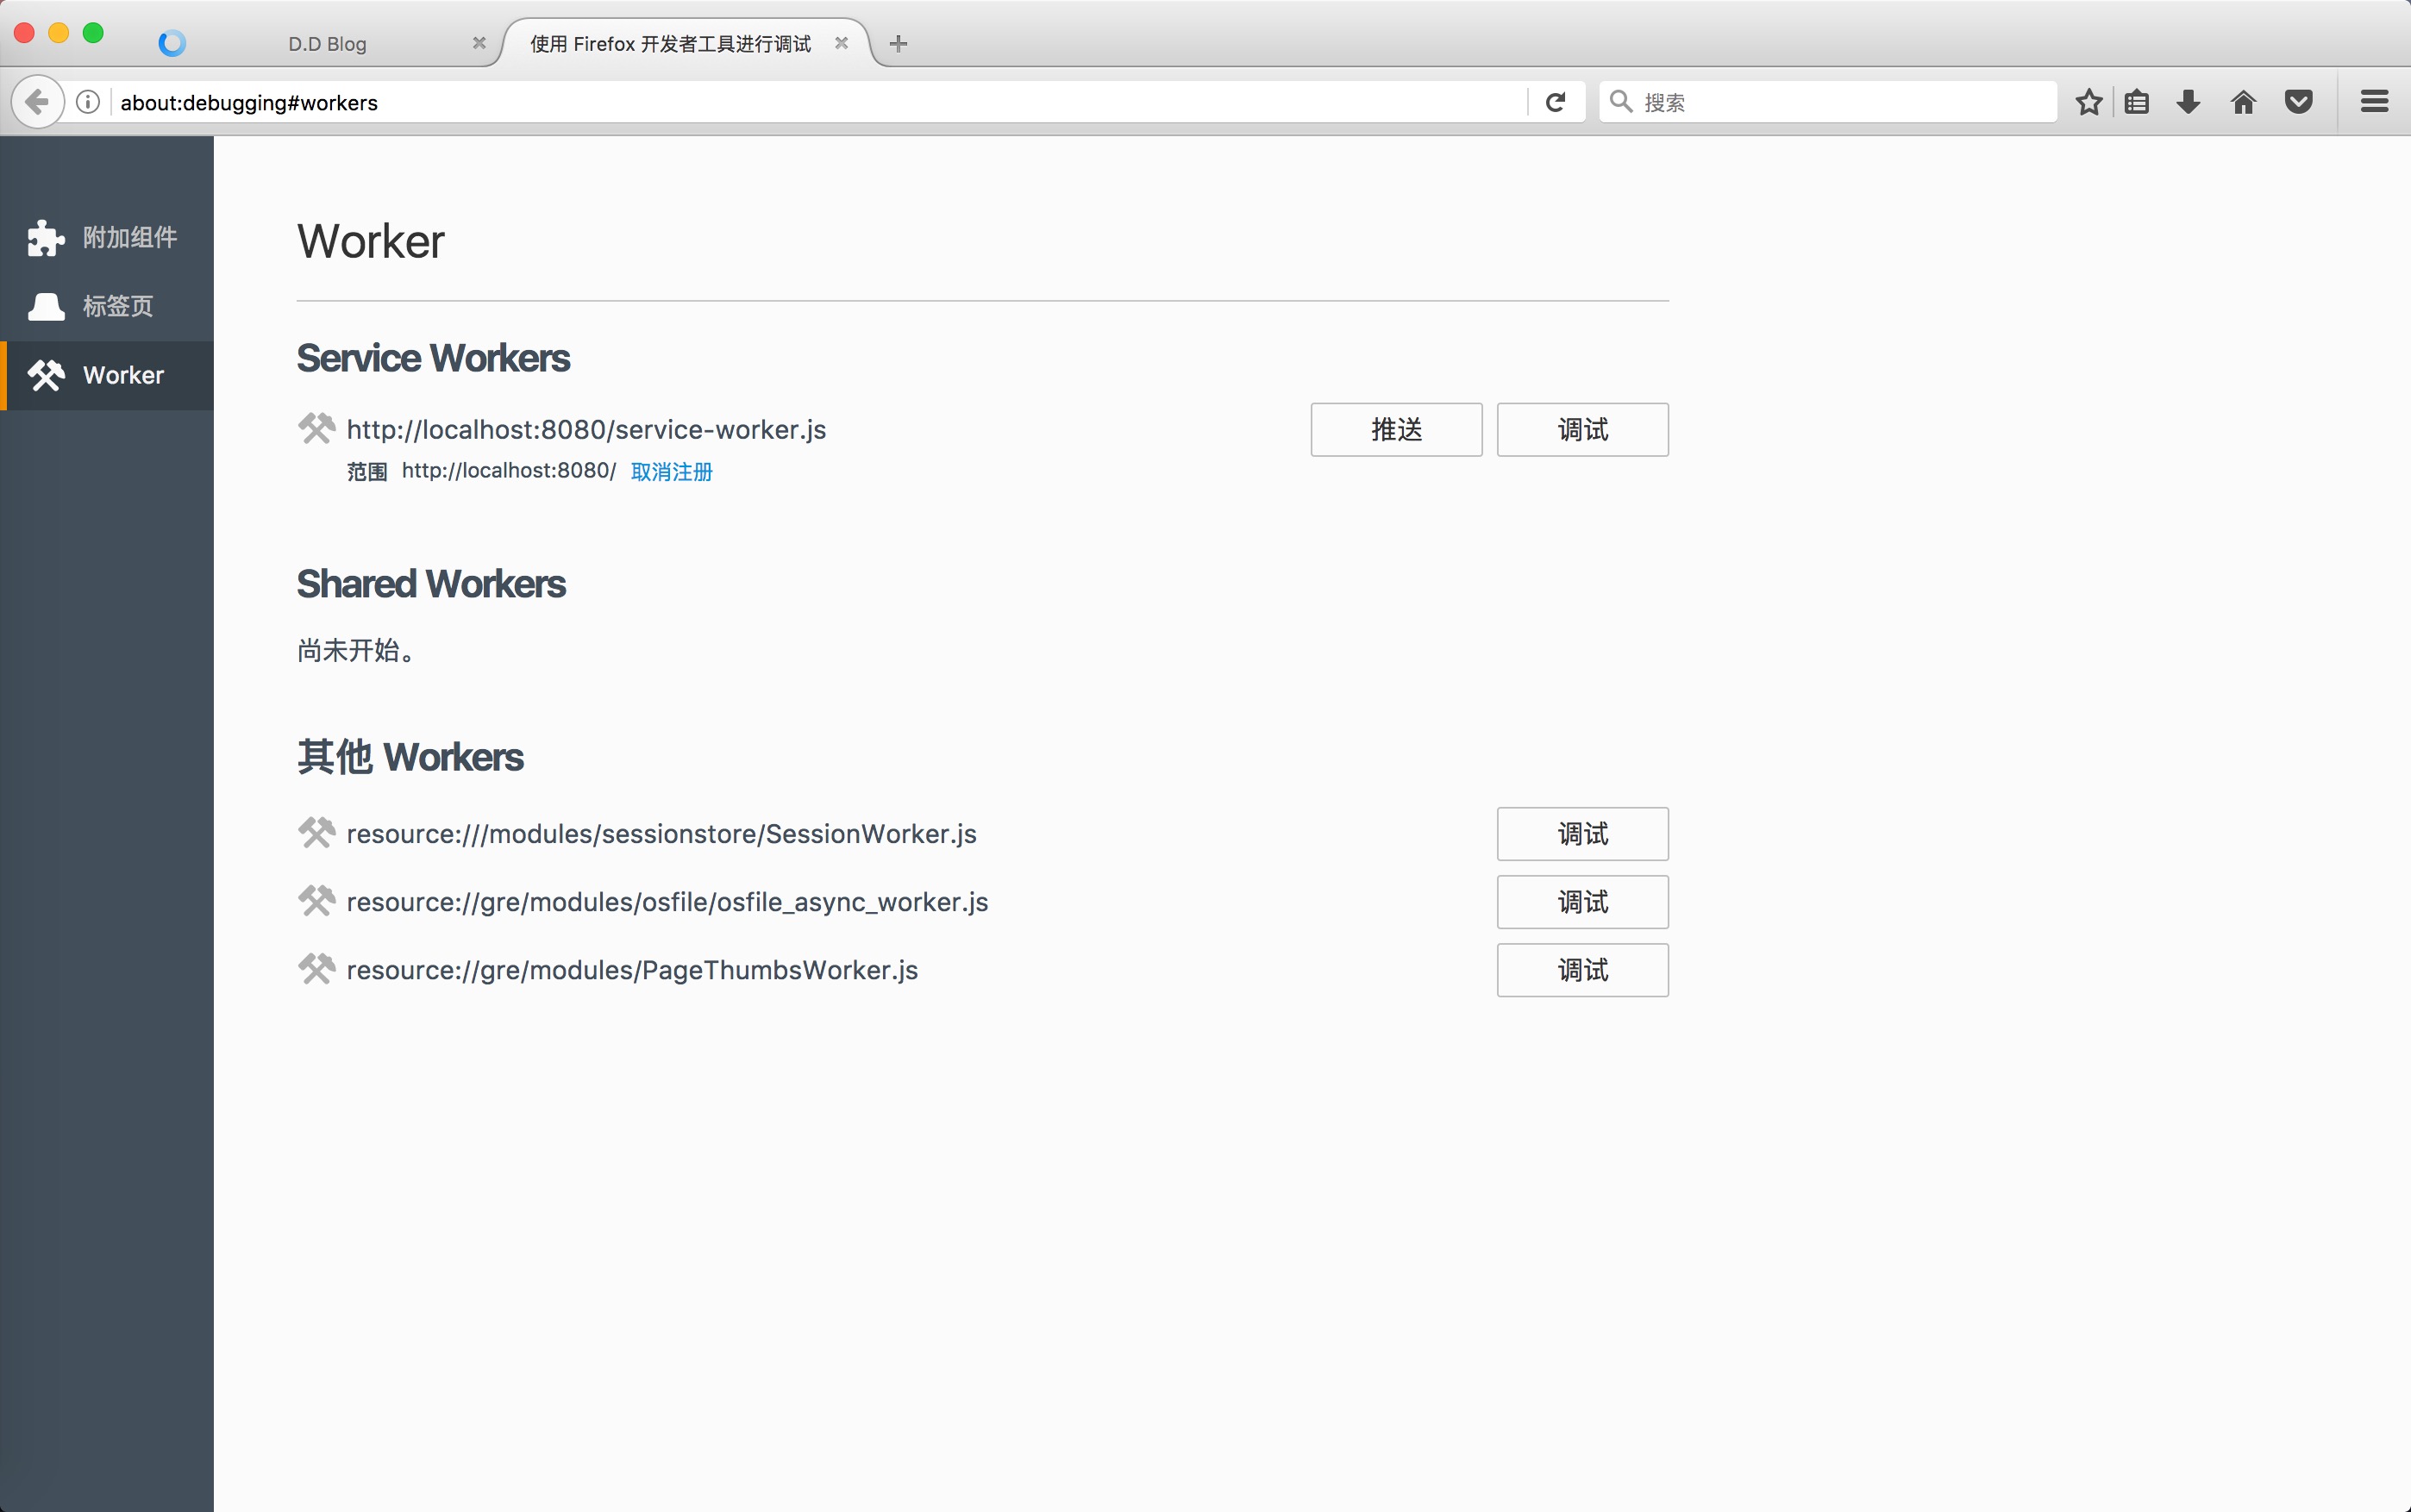The width and height of the screenshot is (2411, 1512).
Task: Show site info icon in URL bar
Action: (88, 102)
